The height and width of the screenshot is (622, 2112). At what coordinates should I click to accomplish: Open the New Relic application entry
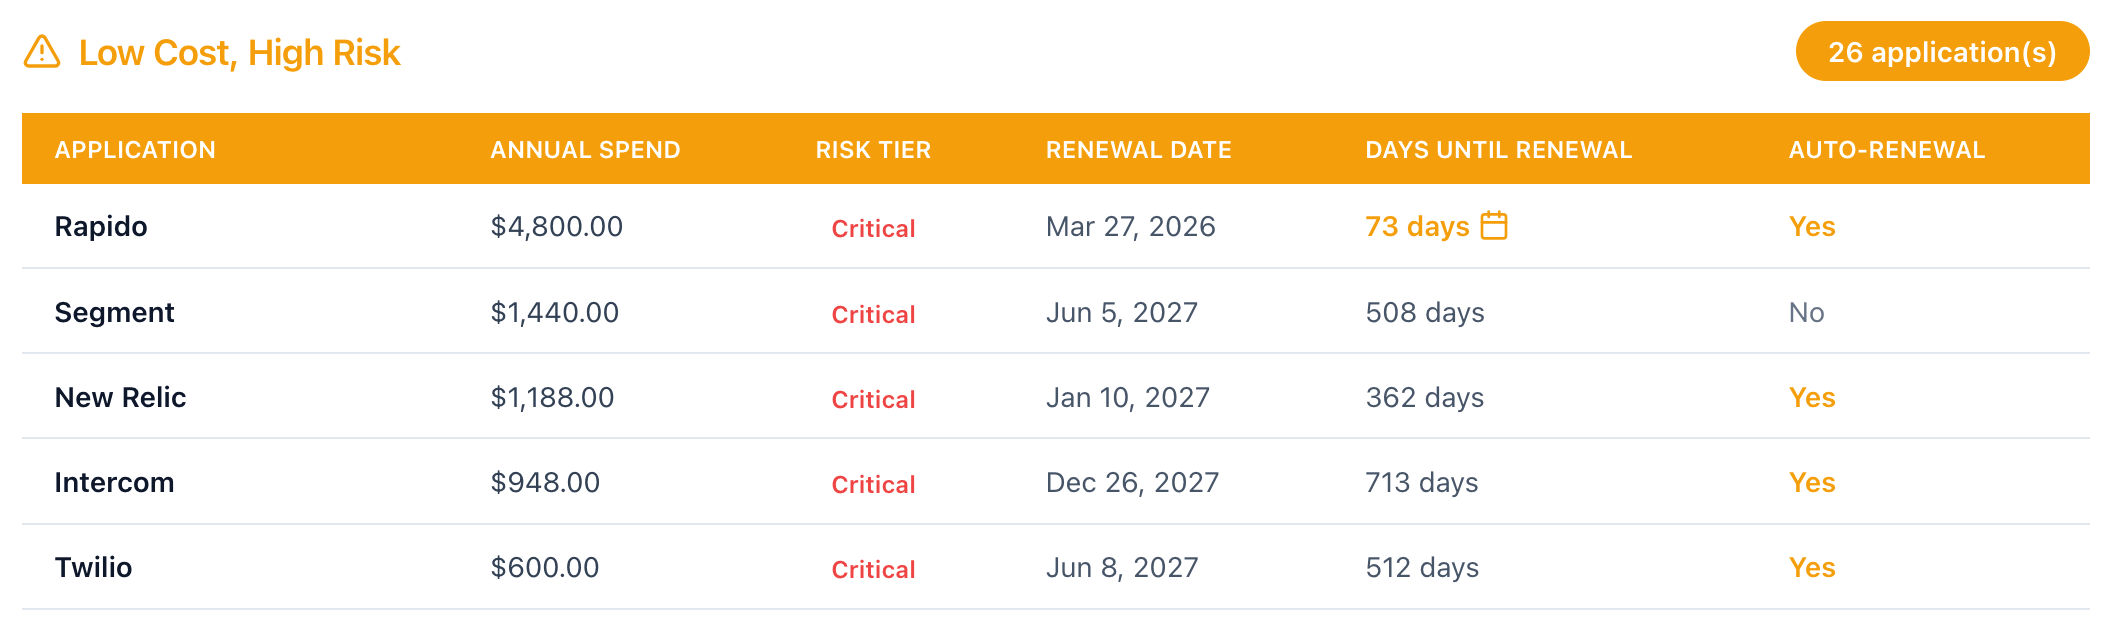pyautogui.click(x=120, y=397)
